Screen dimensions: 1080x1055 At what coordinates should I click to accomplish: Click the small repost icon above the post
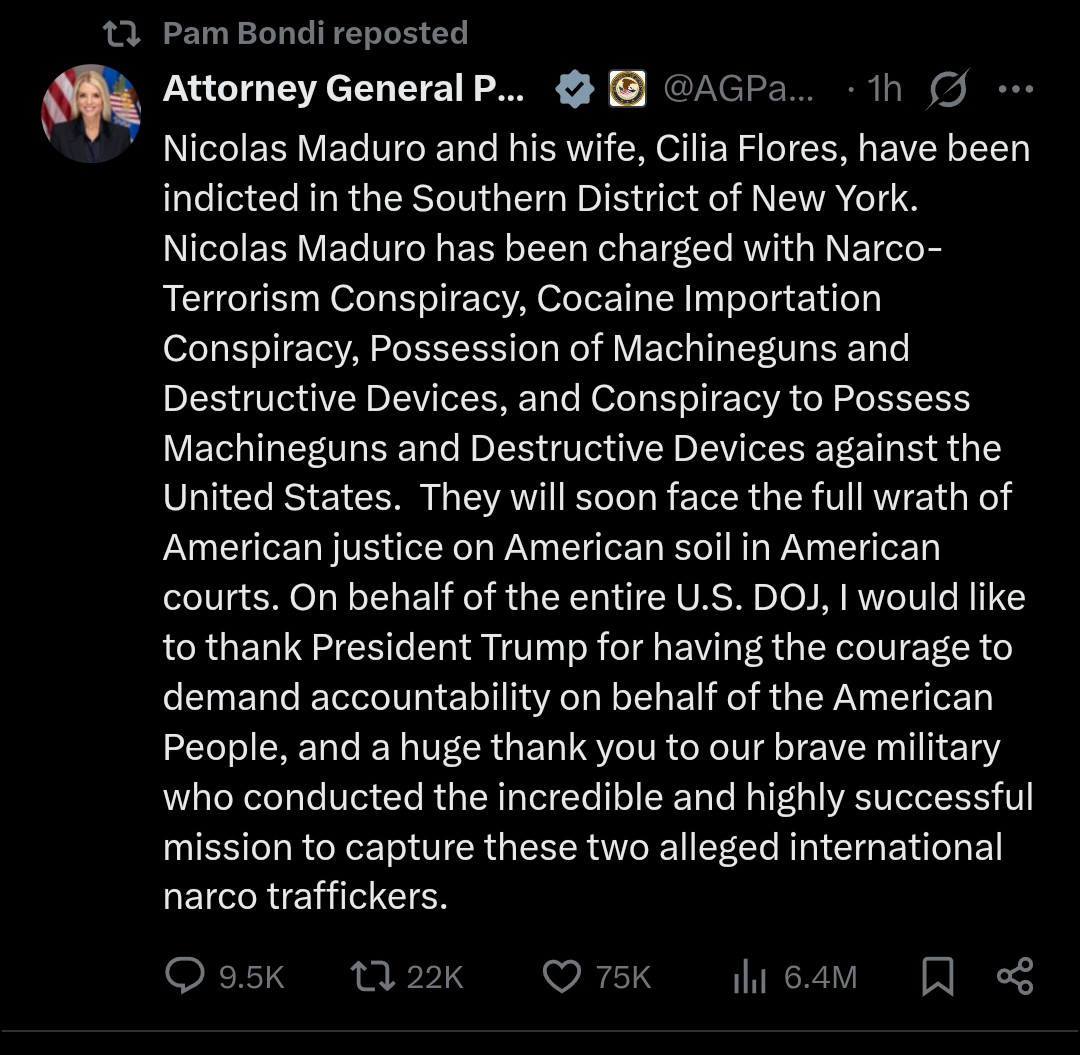tap(121, 33)
